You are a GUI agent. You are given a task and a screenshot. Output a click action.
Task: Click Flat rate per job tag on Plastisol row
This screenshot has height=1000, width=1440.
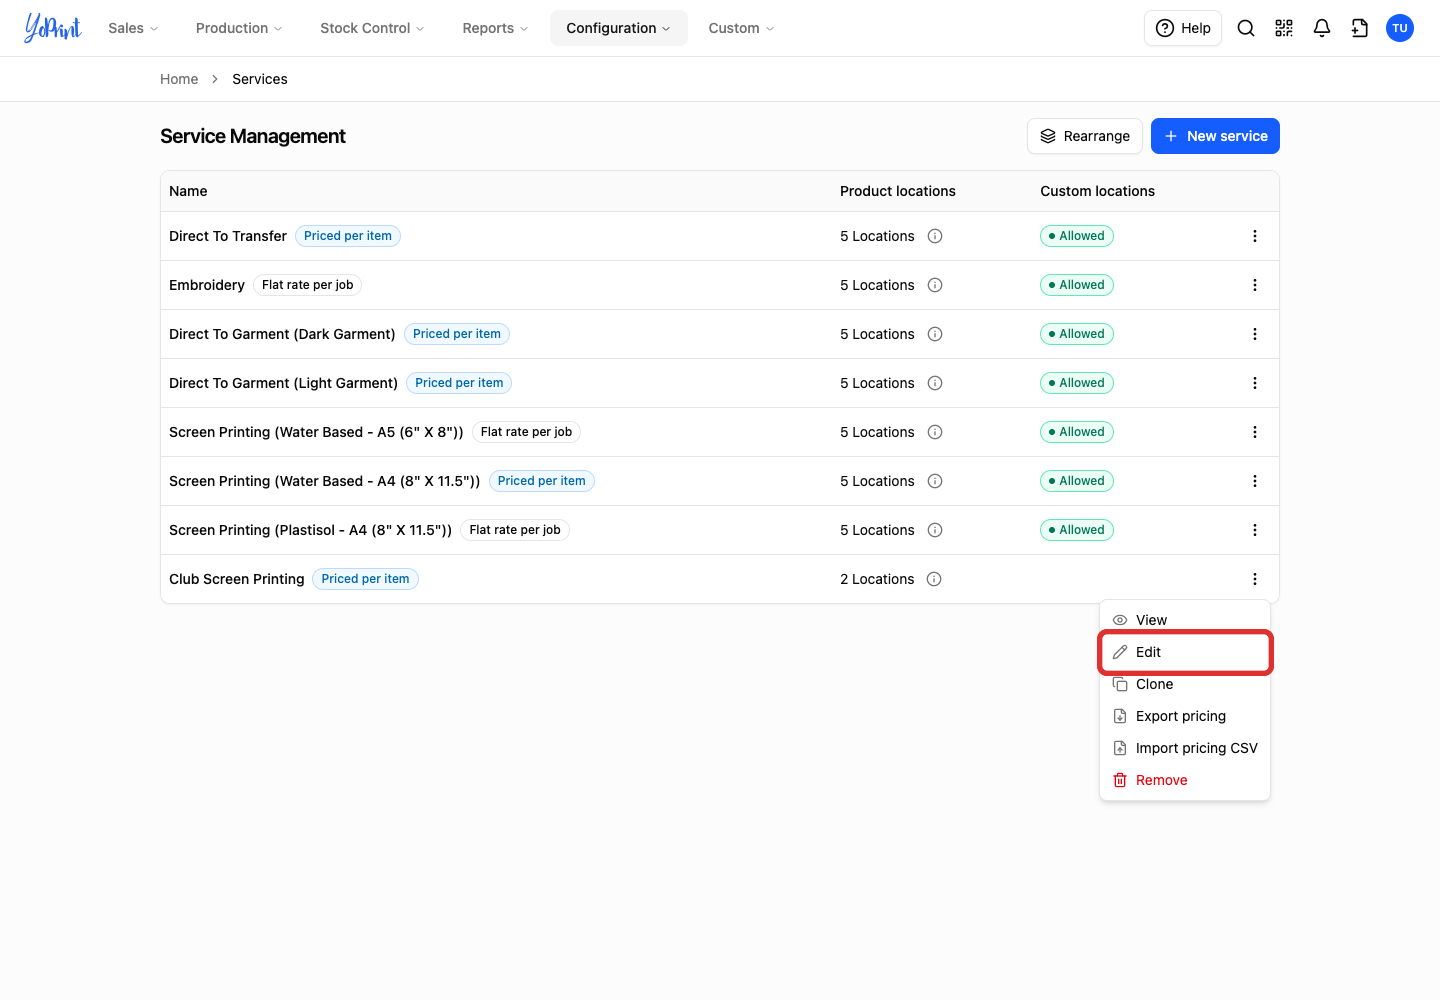tap(515, 530)
